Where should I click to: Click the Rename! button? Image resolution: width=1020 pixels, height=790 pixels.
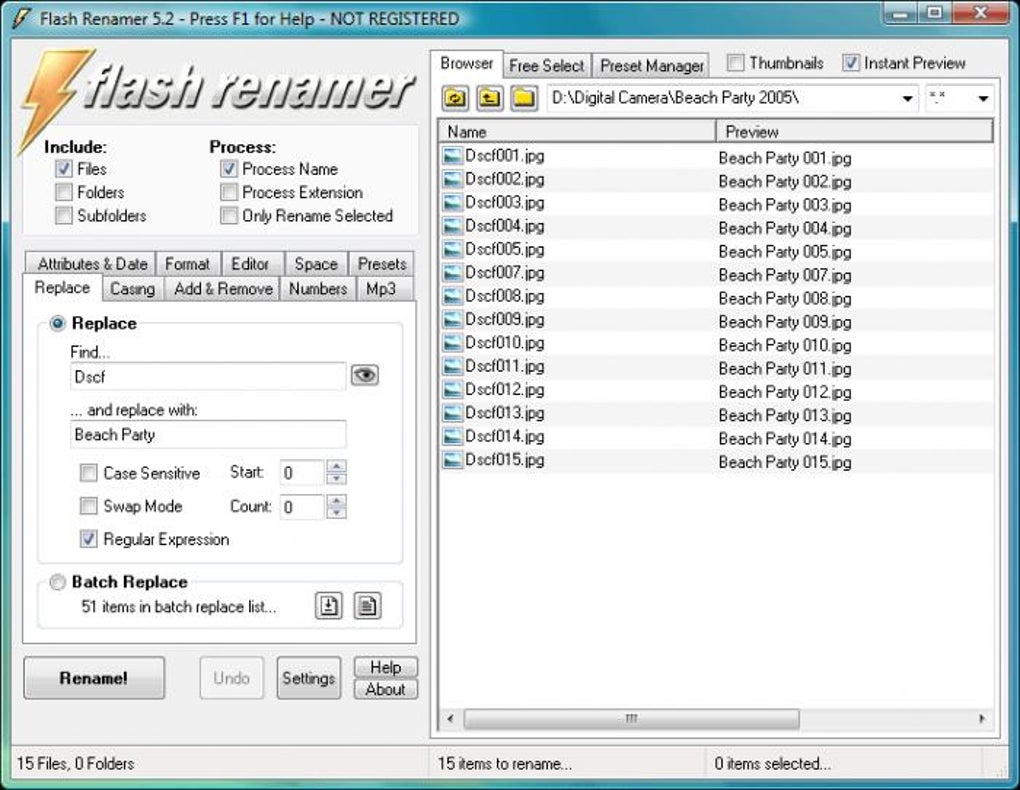94,678
